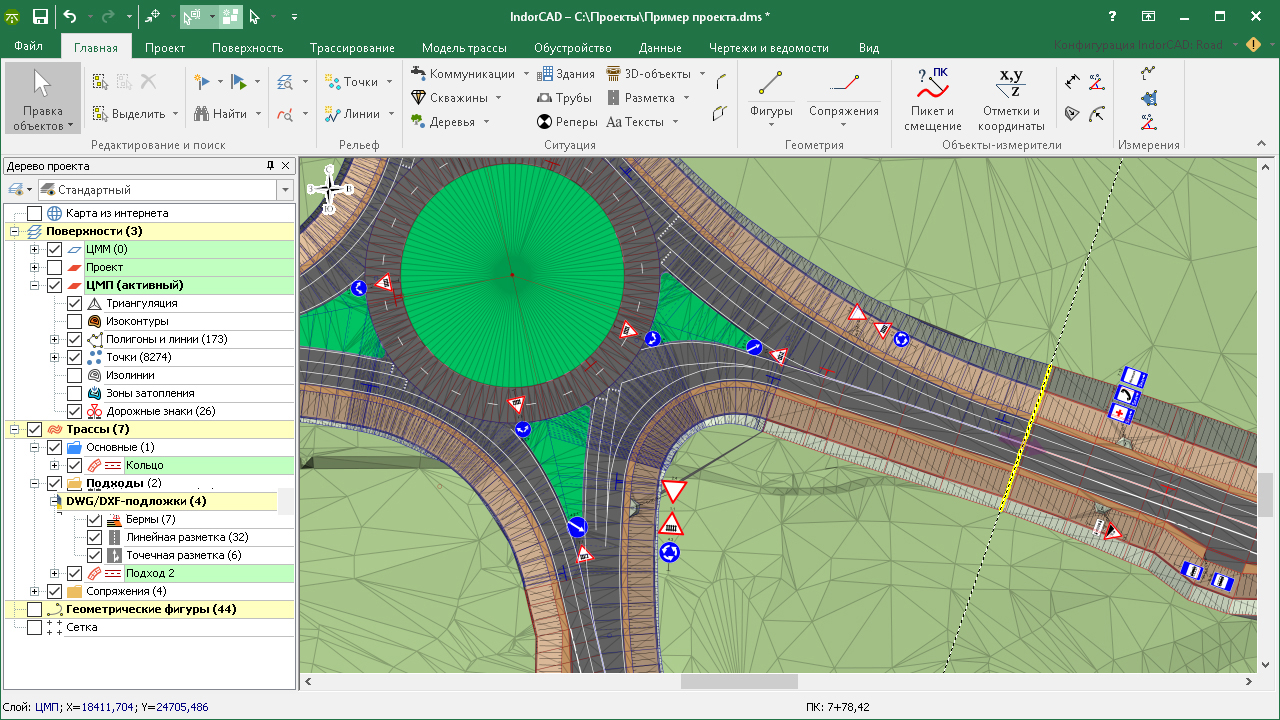The width and height of the screenshot is (1280, 720).
Task: Click the Выделить selection button
Action: (x=129, y=114)
